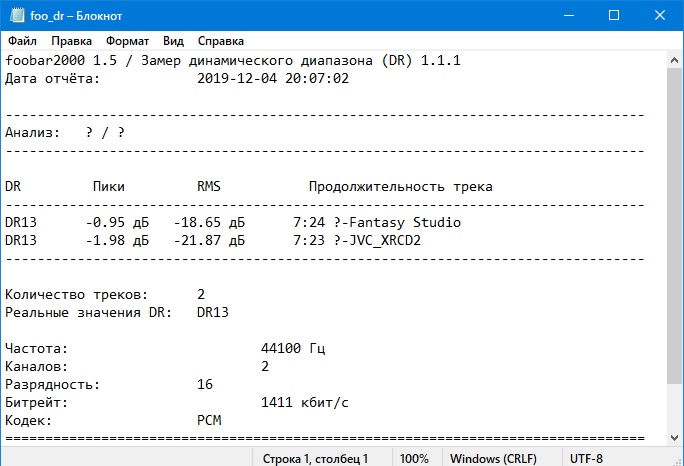Click the 'Реальные значения DR:' label
684x466 pixels.
89,312
